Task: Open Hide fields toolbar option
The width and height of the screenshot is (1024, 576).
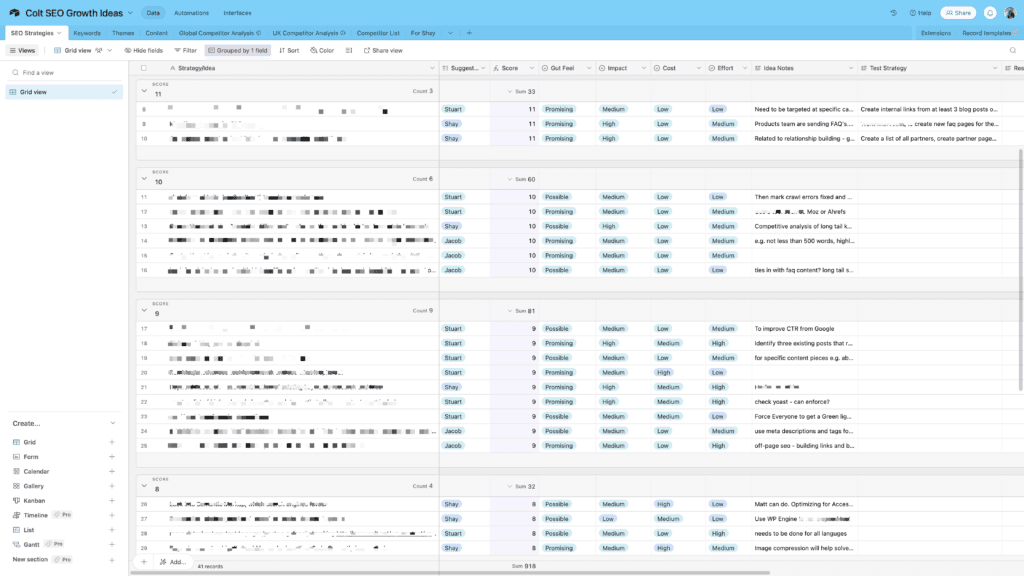Action: point(144,50)
